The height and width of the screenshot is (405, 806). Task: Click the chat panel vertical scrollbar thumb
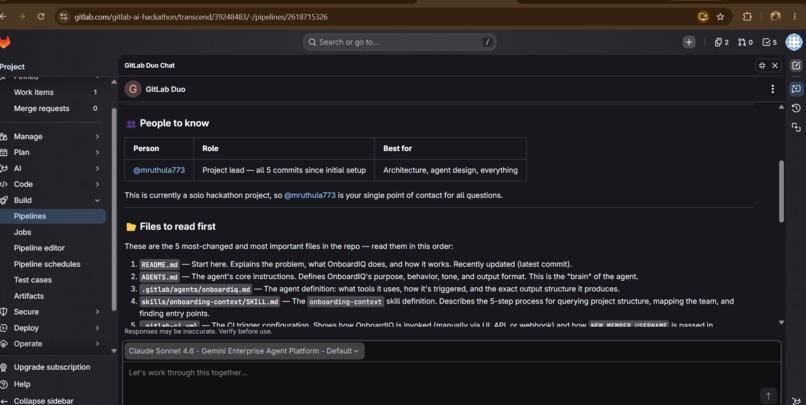781,191
